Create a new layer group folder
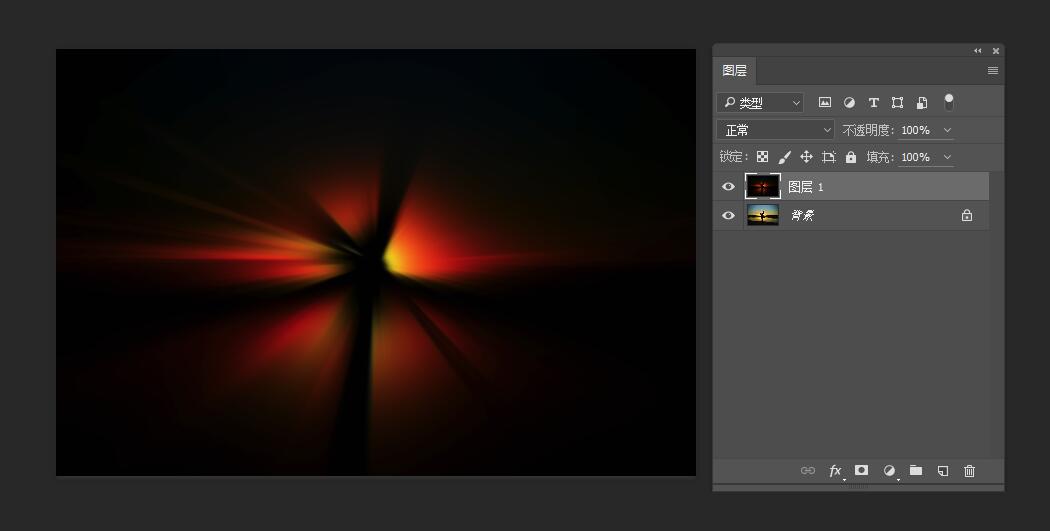 [916, 470]
